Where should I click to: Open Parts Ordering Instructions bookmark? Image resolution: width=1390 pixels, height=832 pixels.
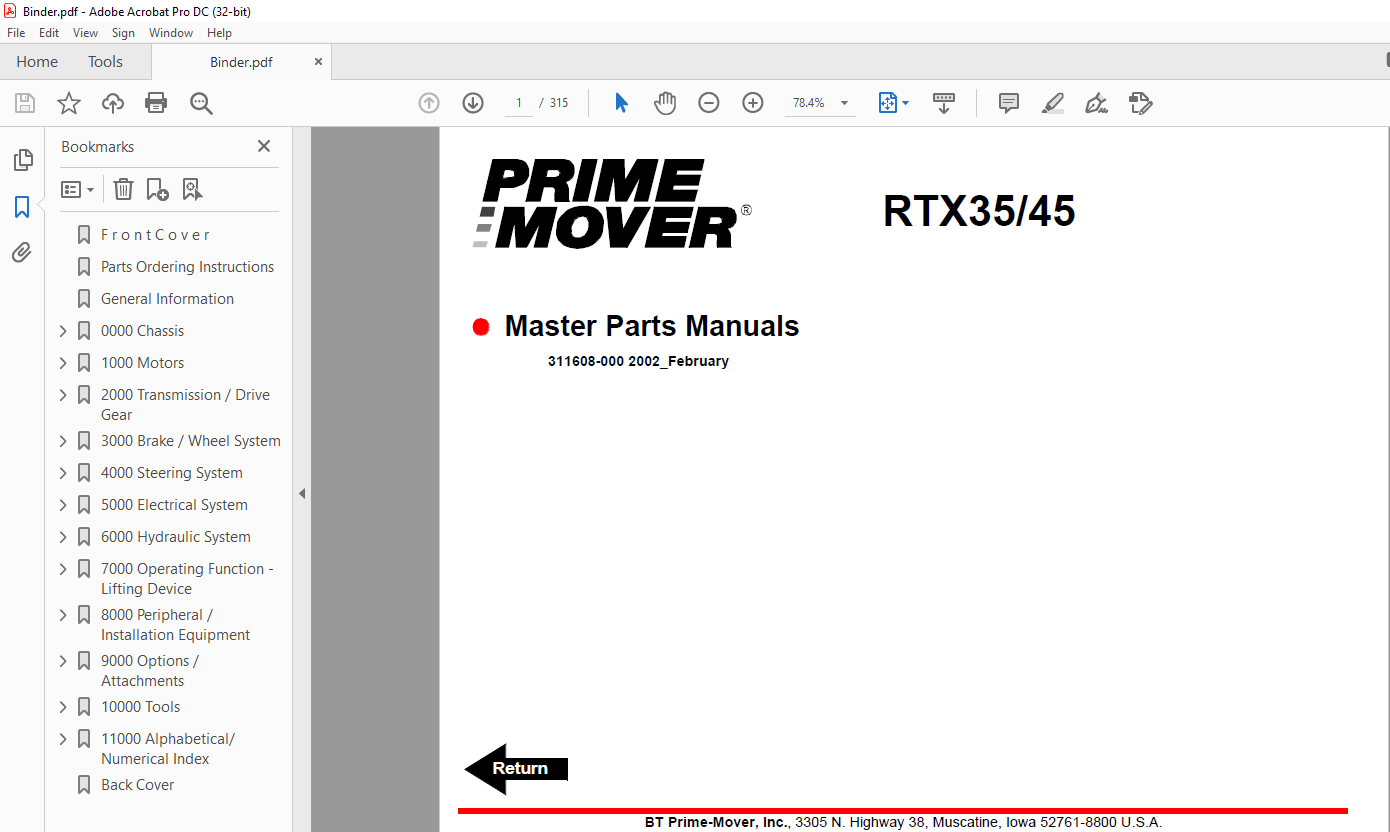[187, 267]
